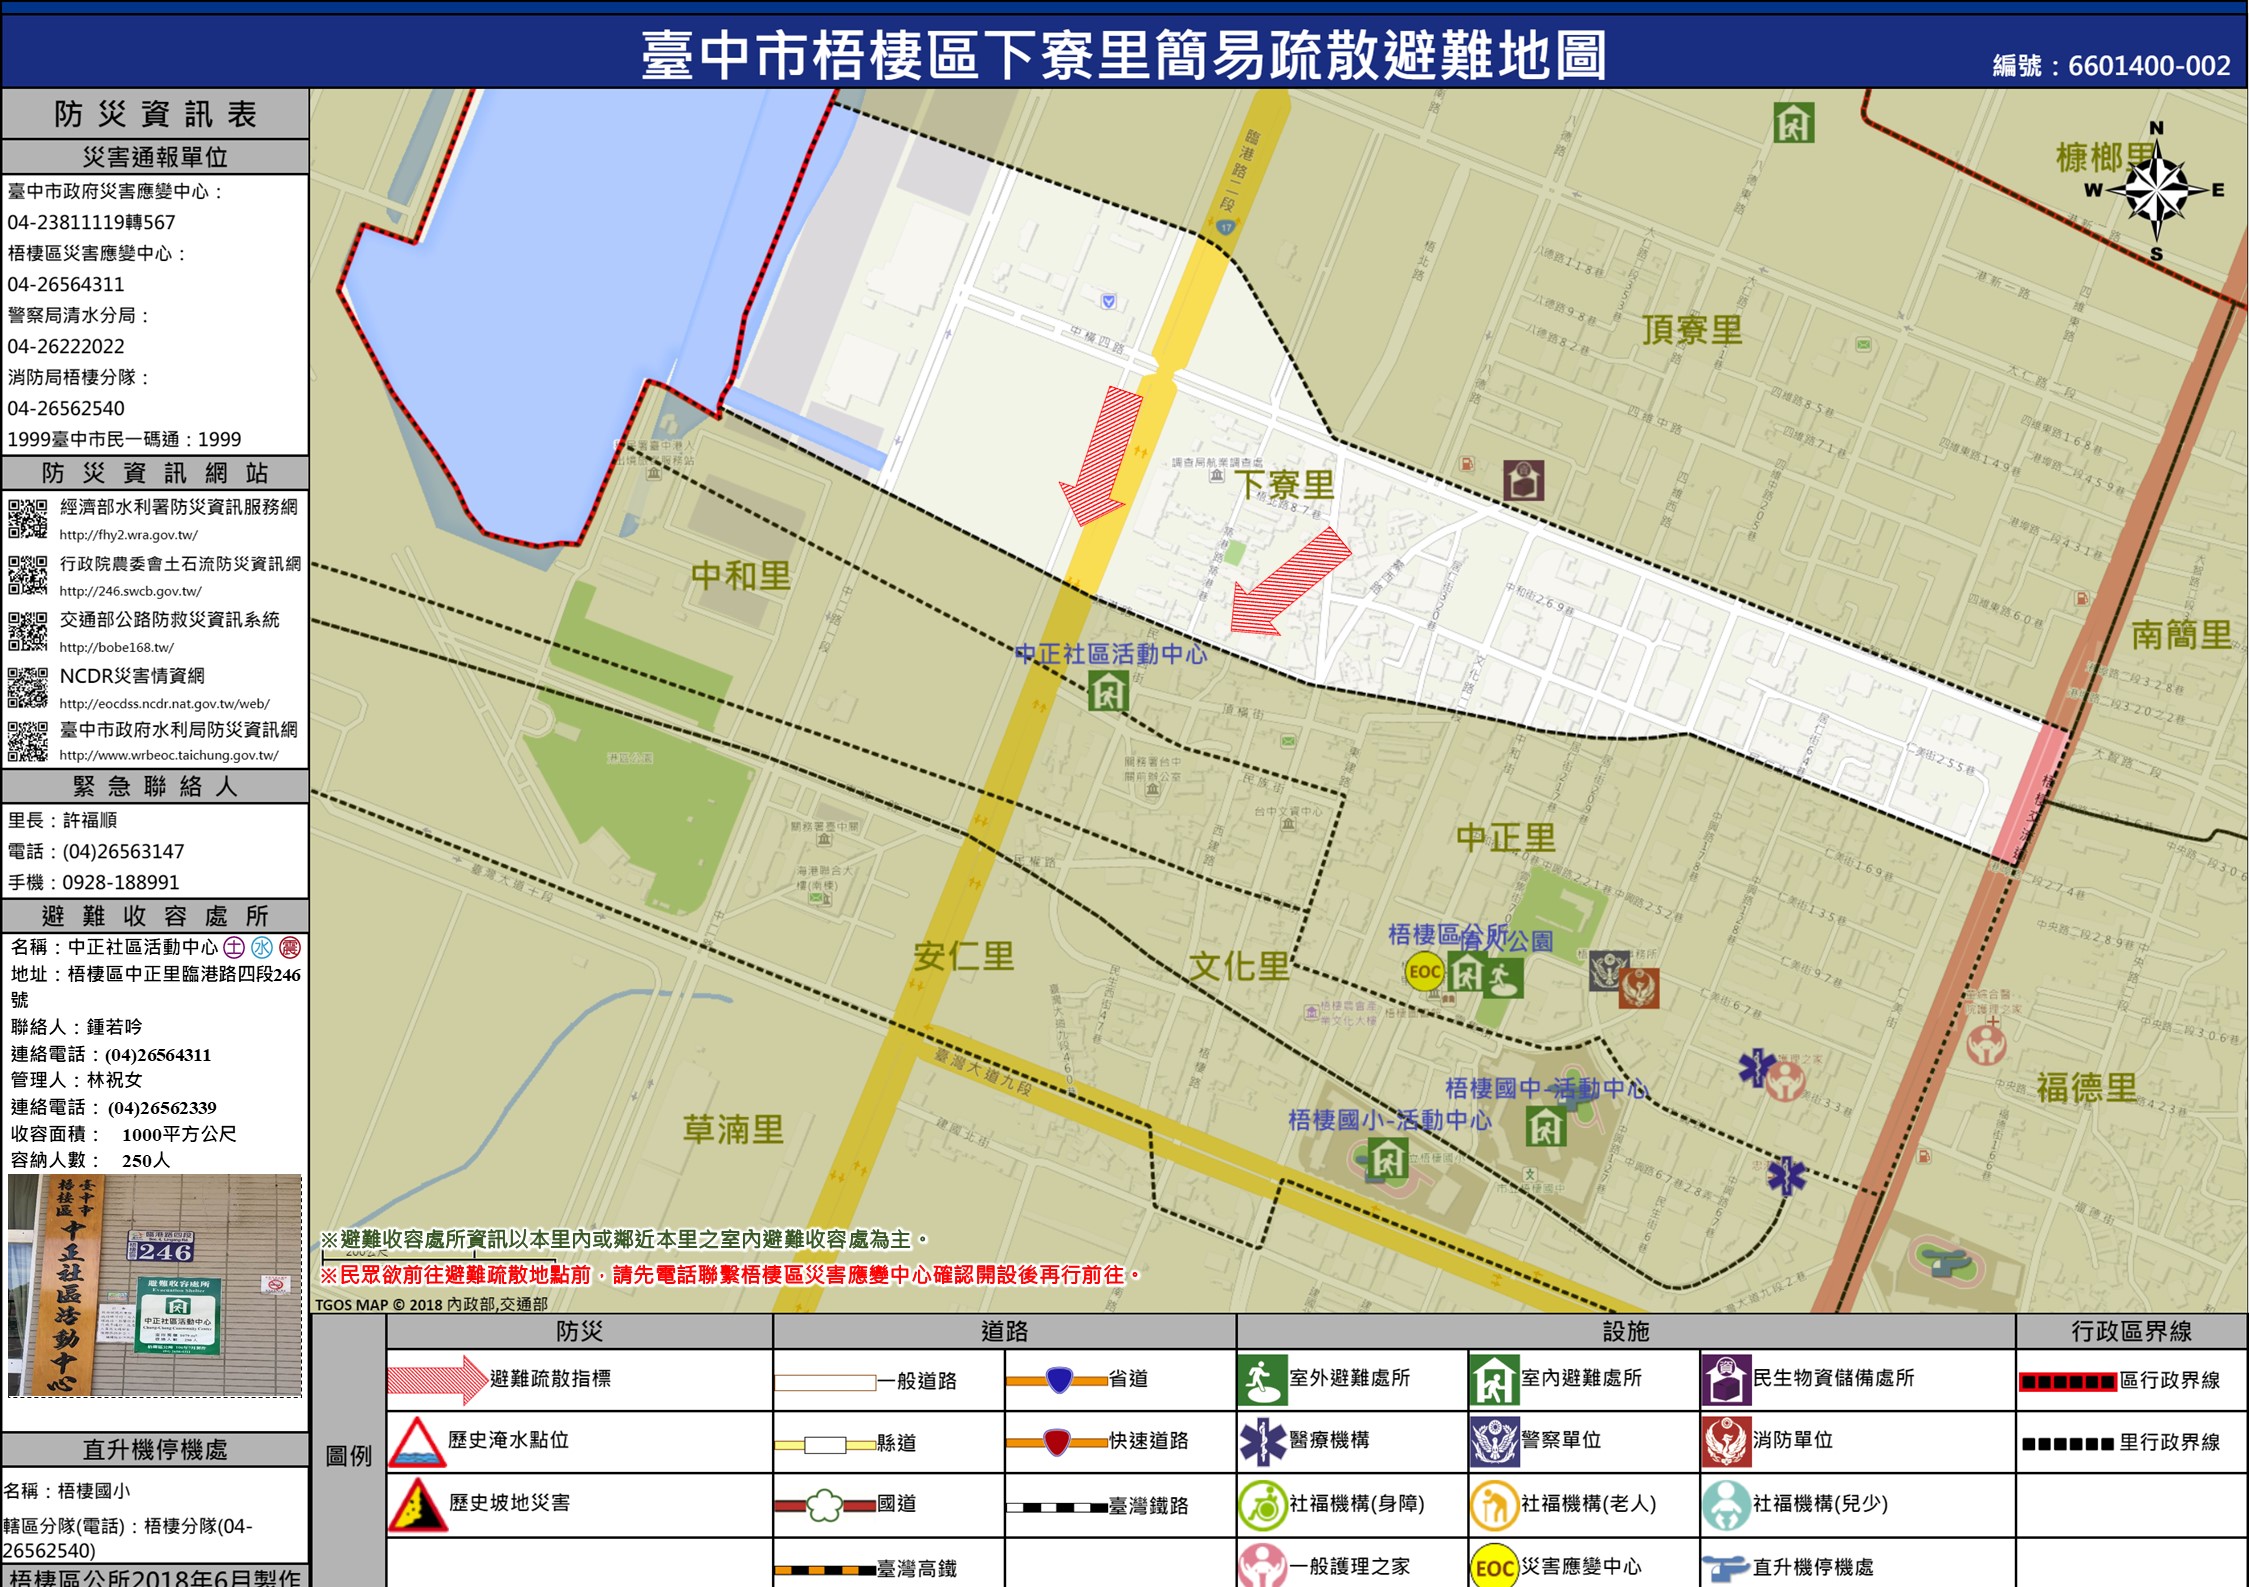Viewport: 2249px width, 1587px height.
Task: Click the 中正社區活動中心 building photo
Action: click(155, 1284)
